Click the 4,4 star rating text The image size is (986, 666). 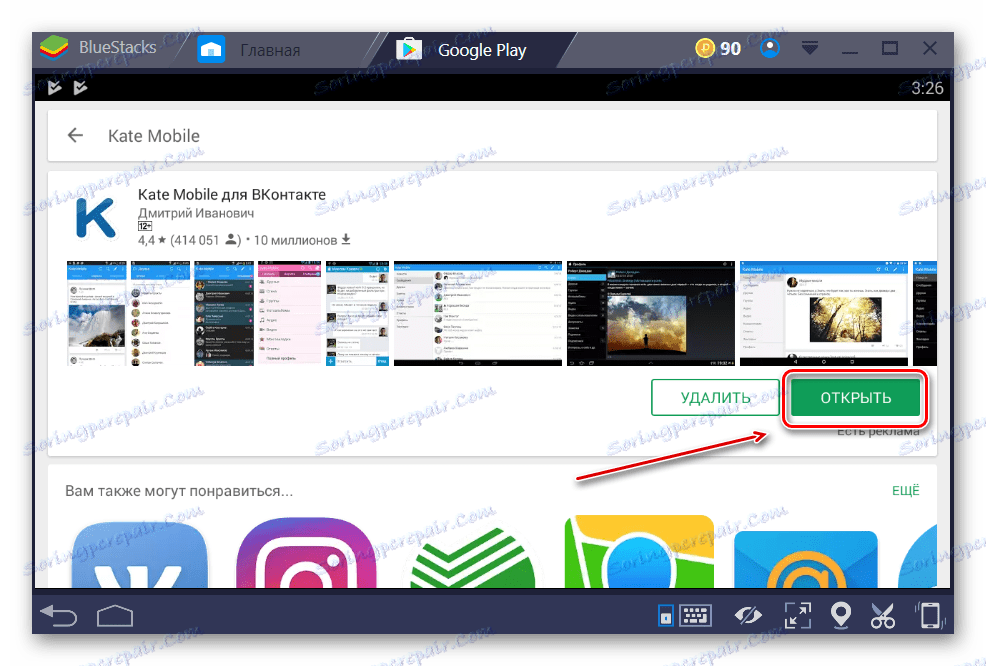152,240
